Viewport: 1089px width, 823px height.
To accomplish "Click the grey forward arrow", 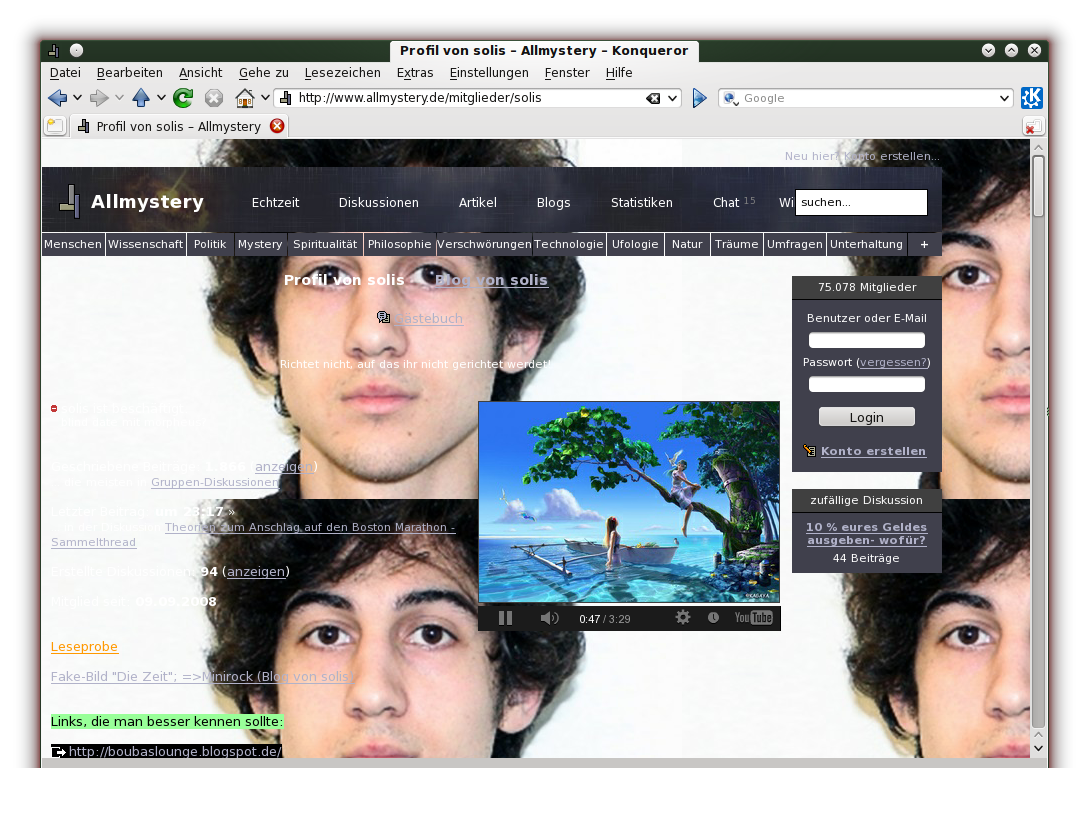I will pos(99,98).
